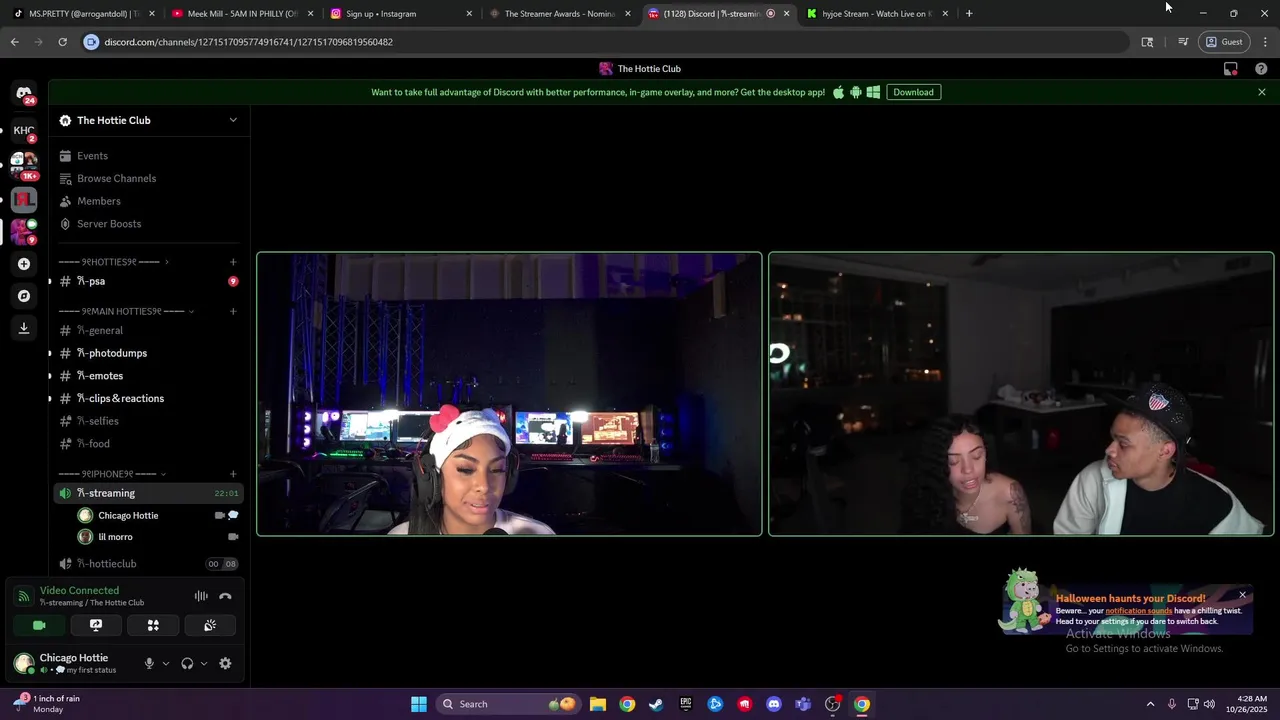Screen dimensions: 1280x720
Task: Collapse the MAIN HOTTIES category
Action: click(125, 311)
